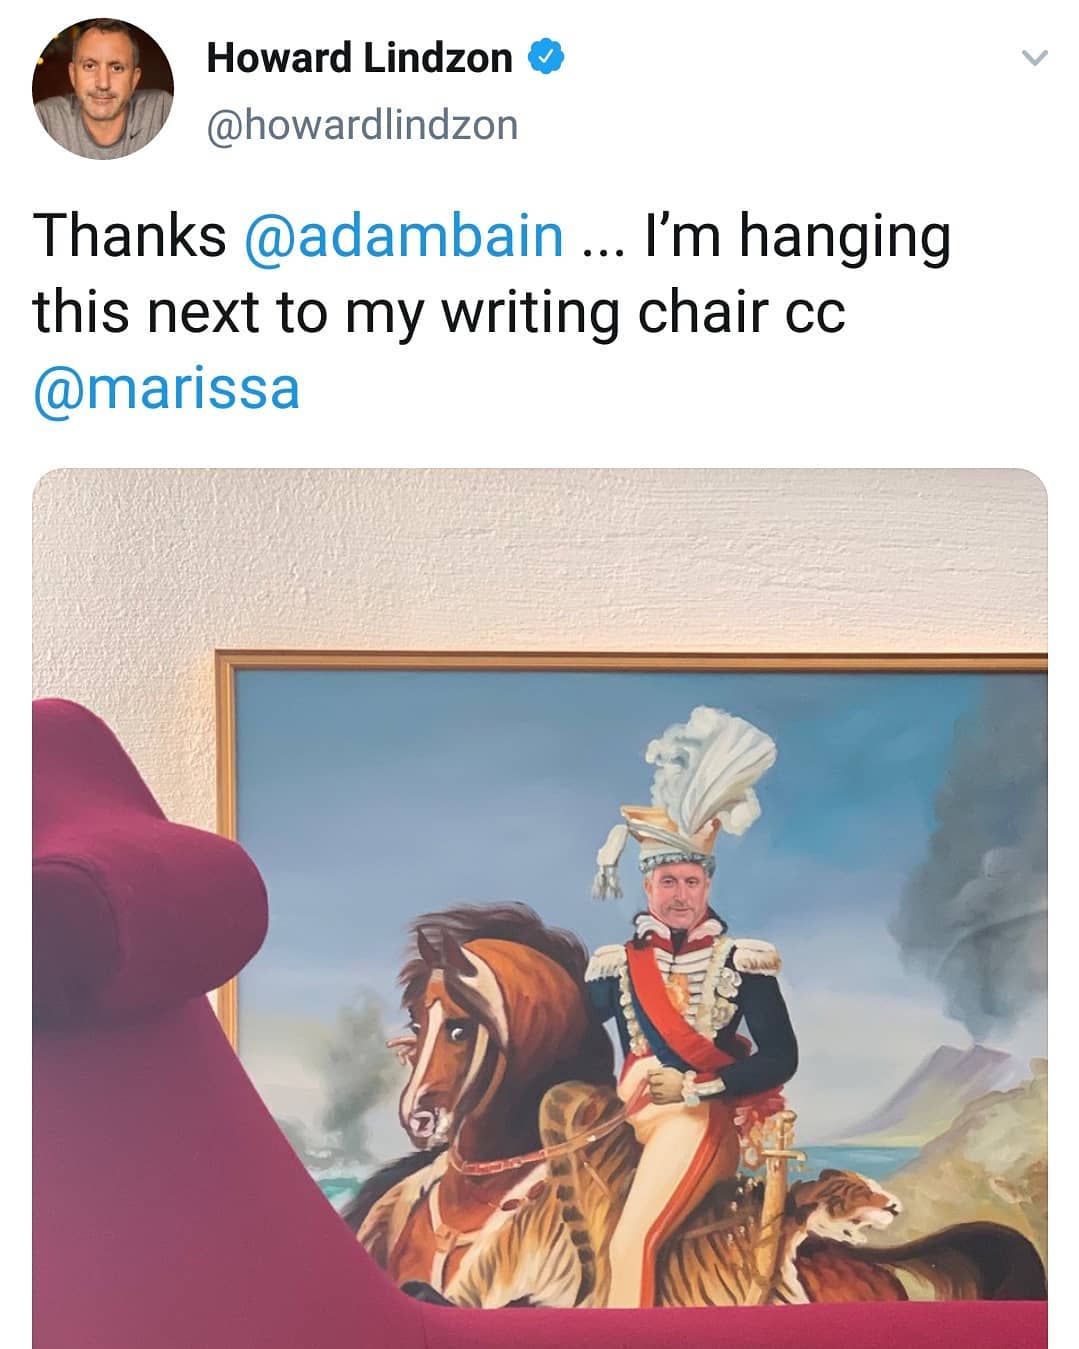This screenshot has height=1349, width=1079.
Task: Follow the @adambain mention link
Action: 404,236
